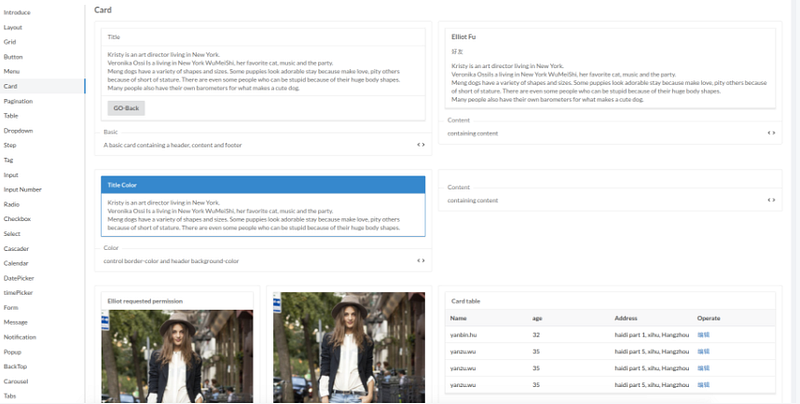Viewport: 800px width, 404px height.
Task: Click the blue Title Color card header
Action: point(263,185)
